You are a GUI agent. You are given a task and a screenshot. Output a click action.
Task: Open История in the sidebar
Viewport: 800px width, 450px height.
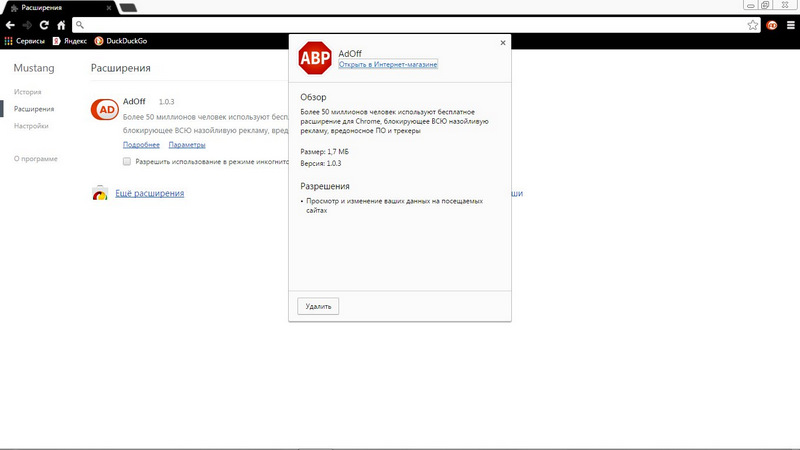coord(28,92)
